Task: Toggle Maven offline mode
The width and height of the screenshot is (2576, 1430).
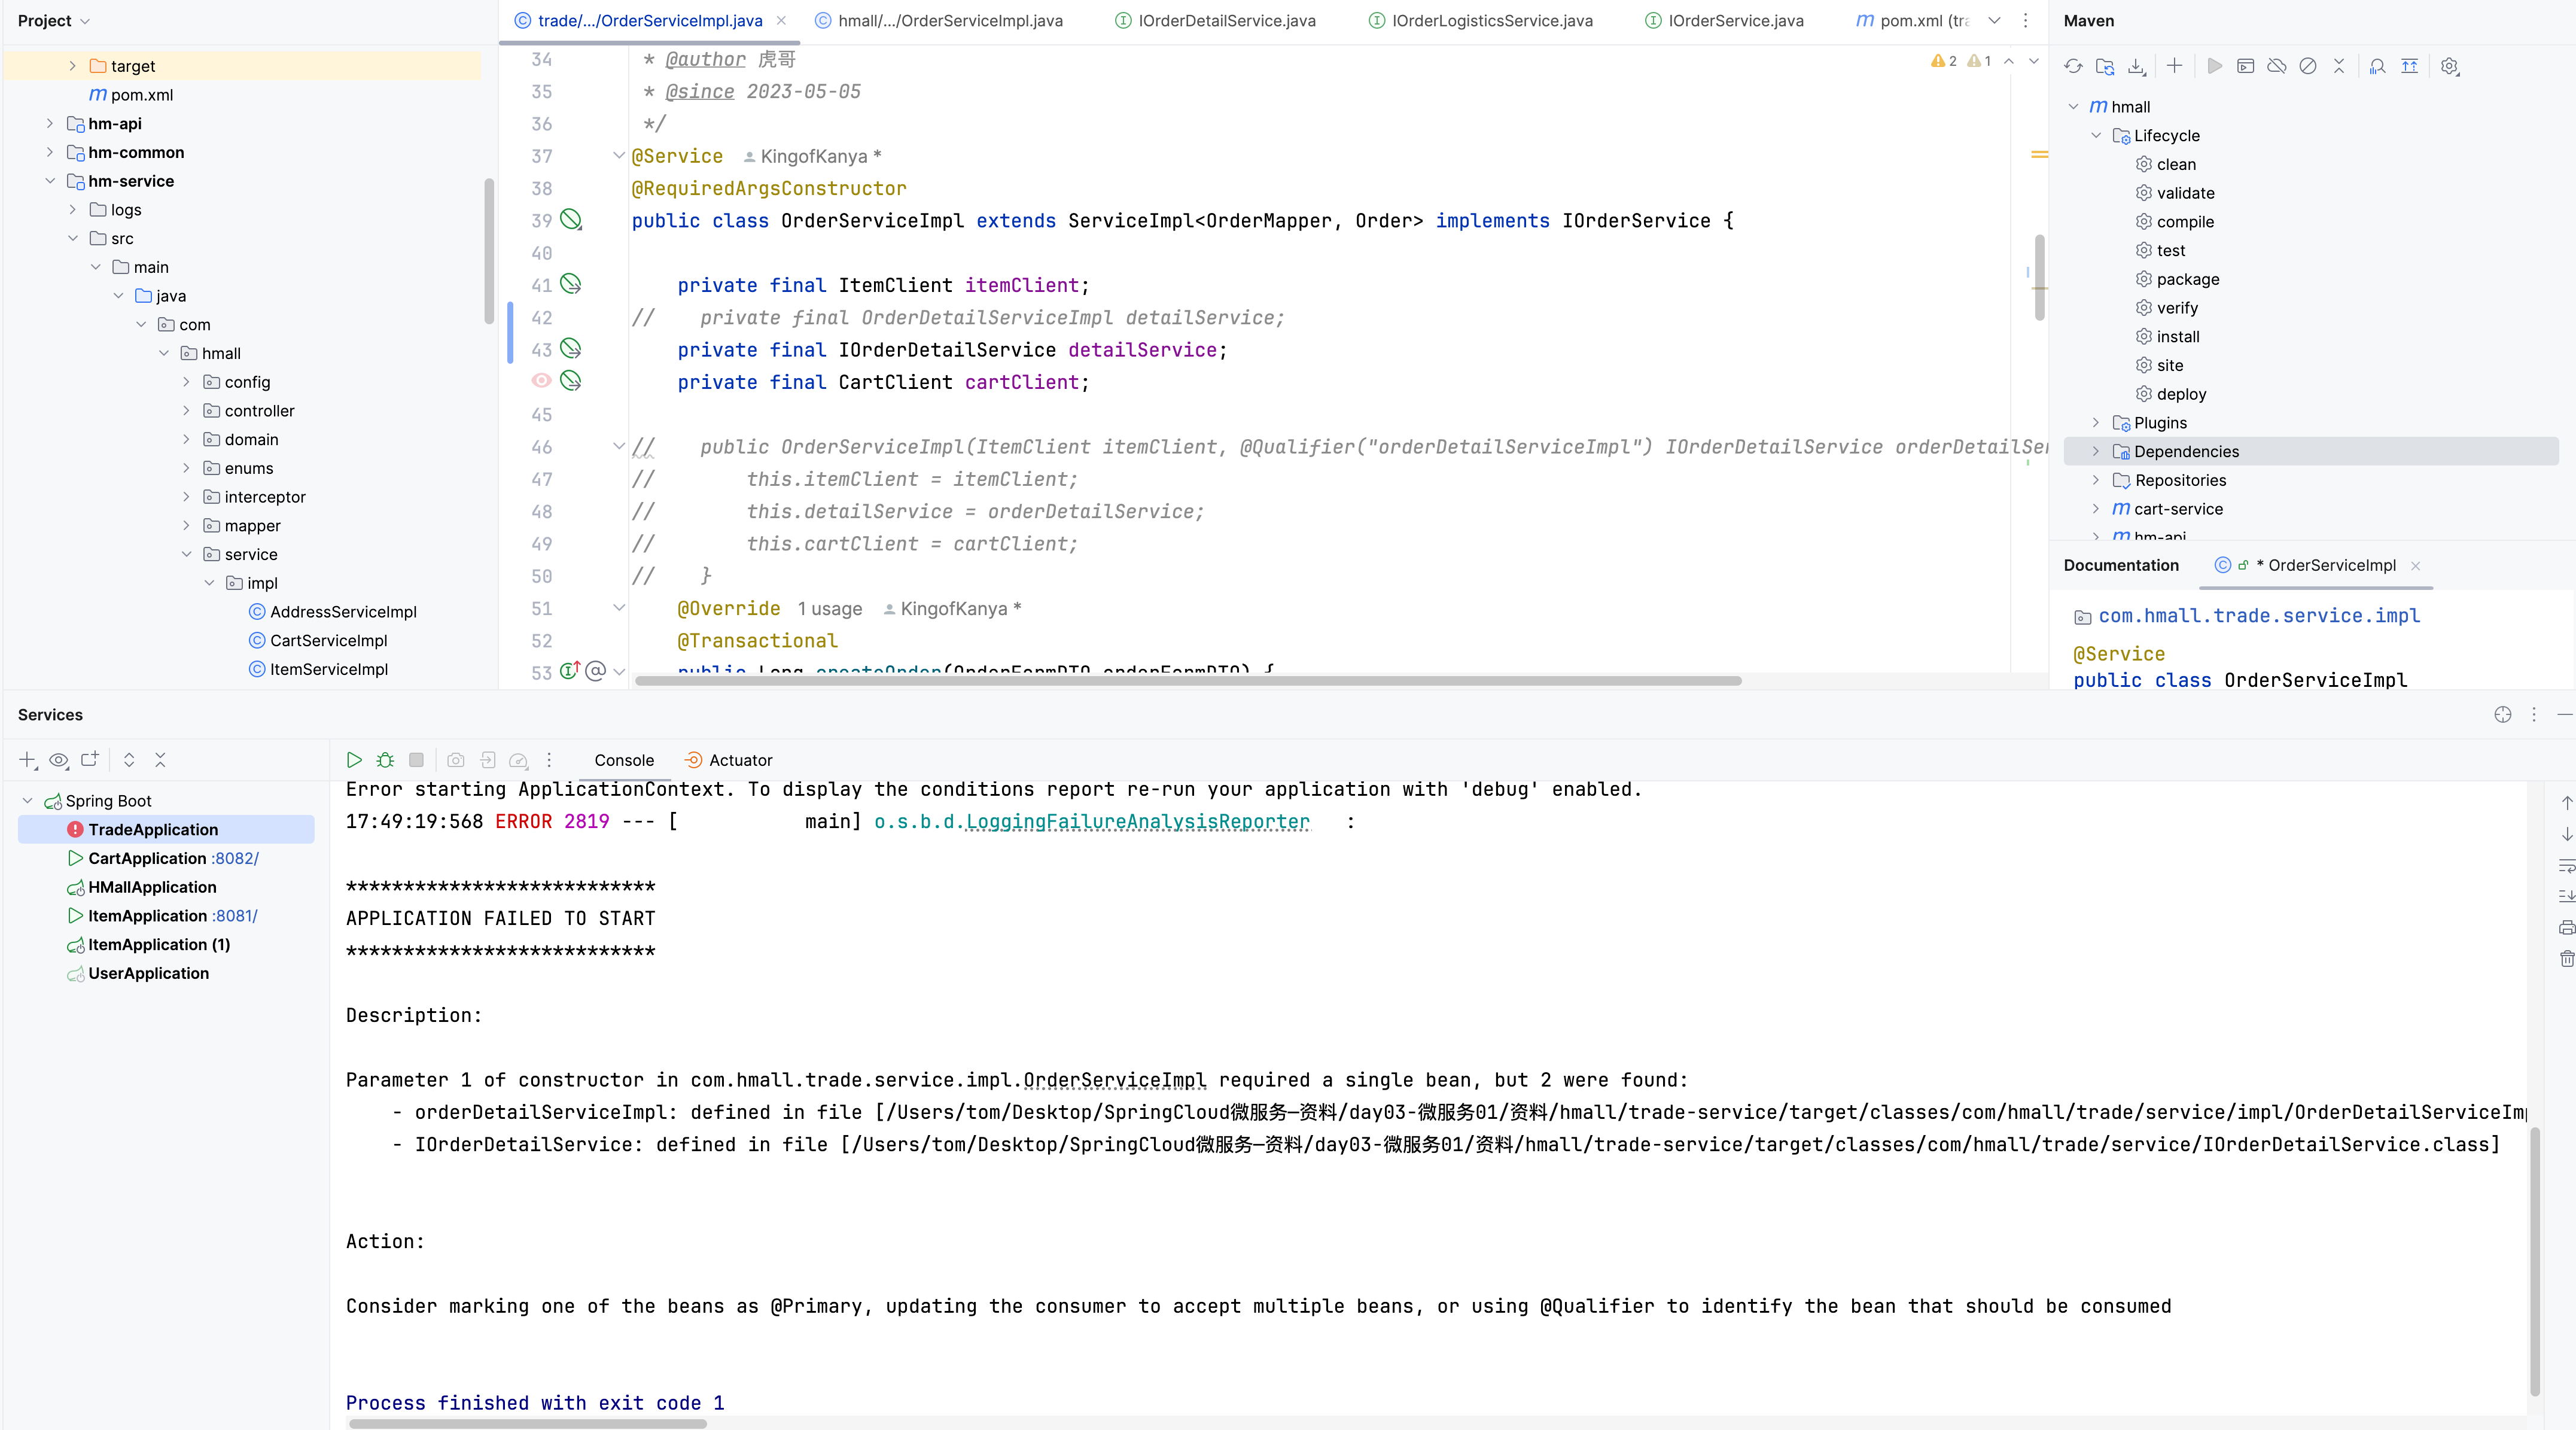Action: (2277, 66)
